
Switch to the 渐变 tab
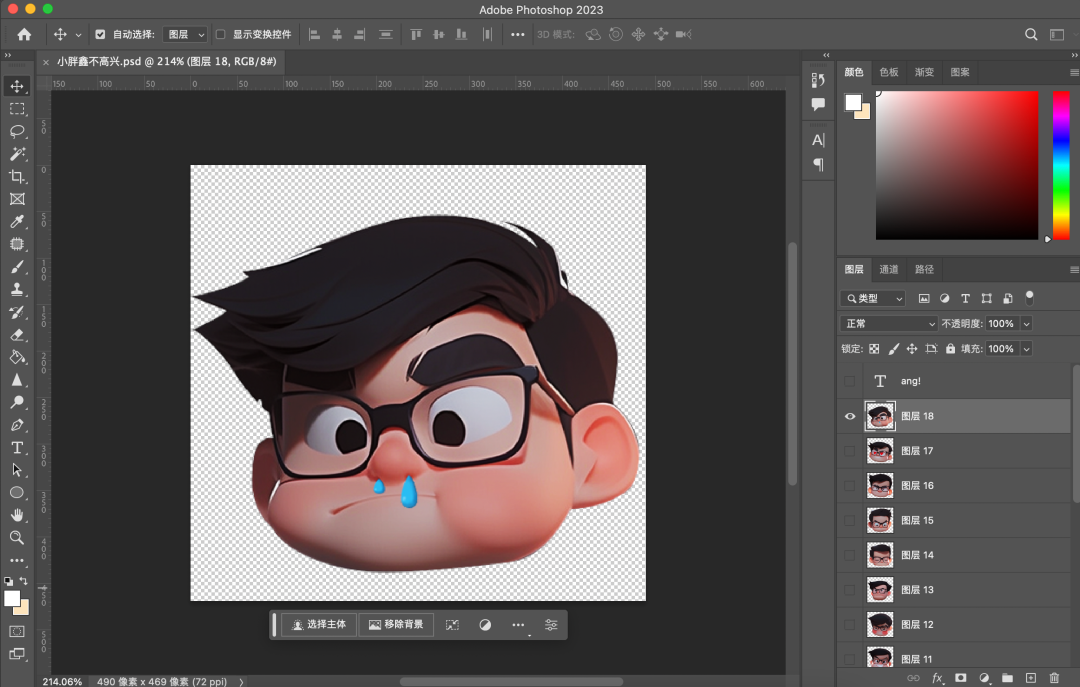click(x=924, y=72)
